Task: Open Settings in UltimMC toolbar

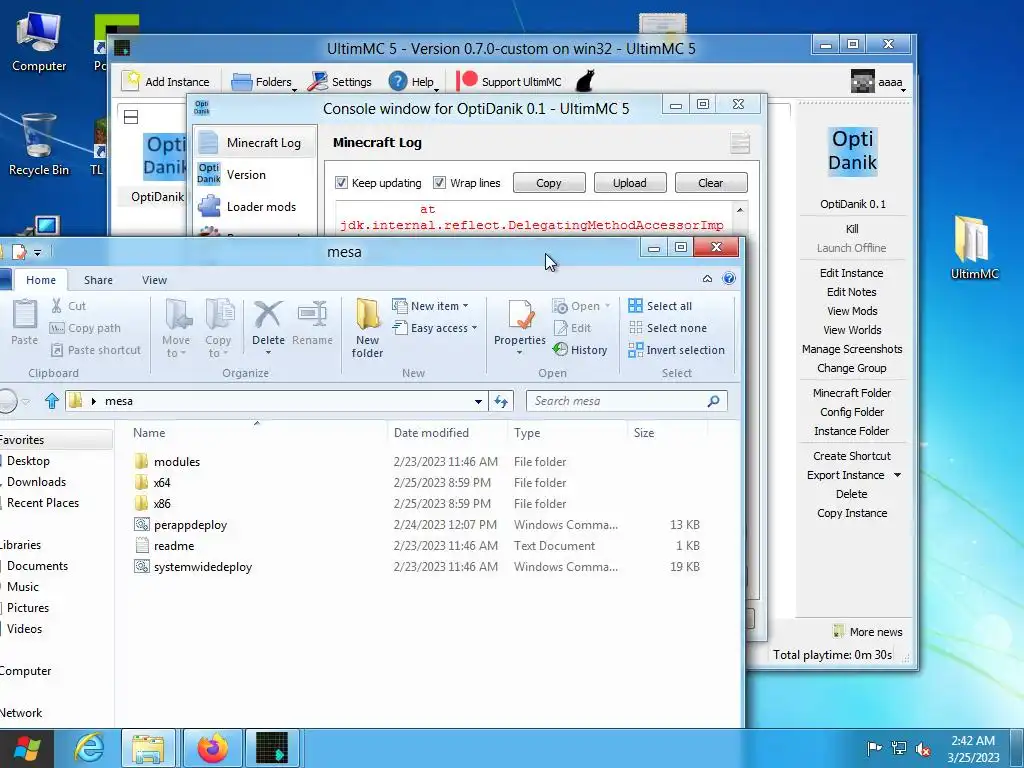Action: click(x=340, y=82)
